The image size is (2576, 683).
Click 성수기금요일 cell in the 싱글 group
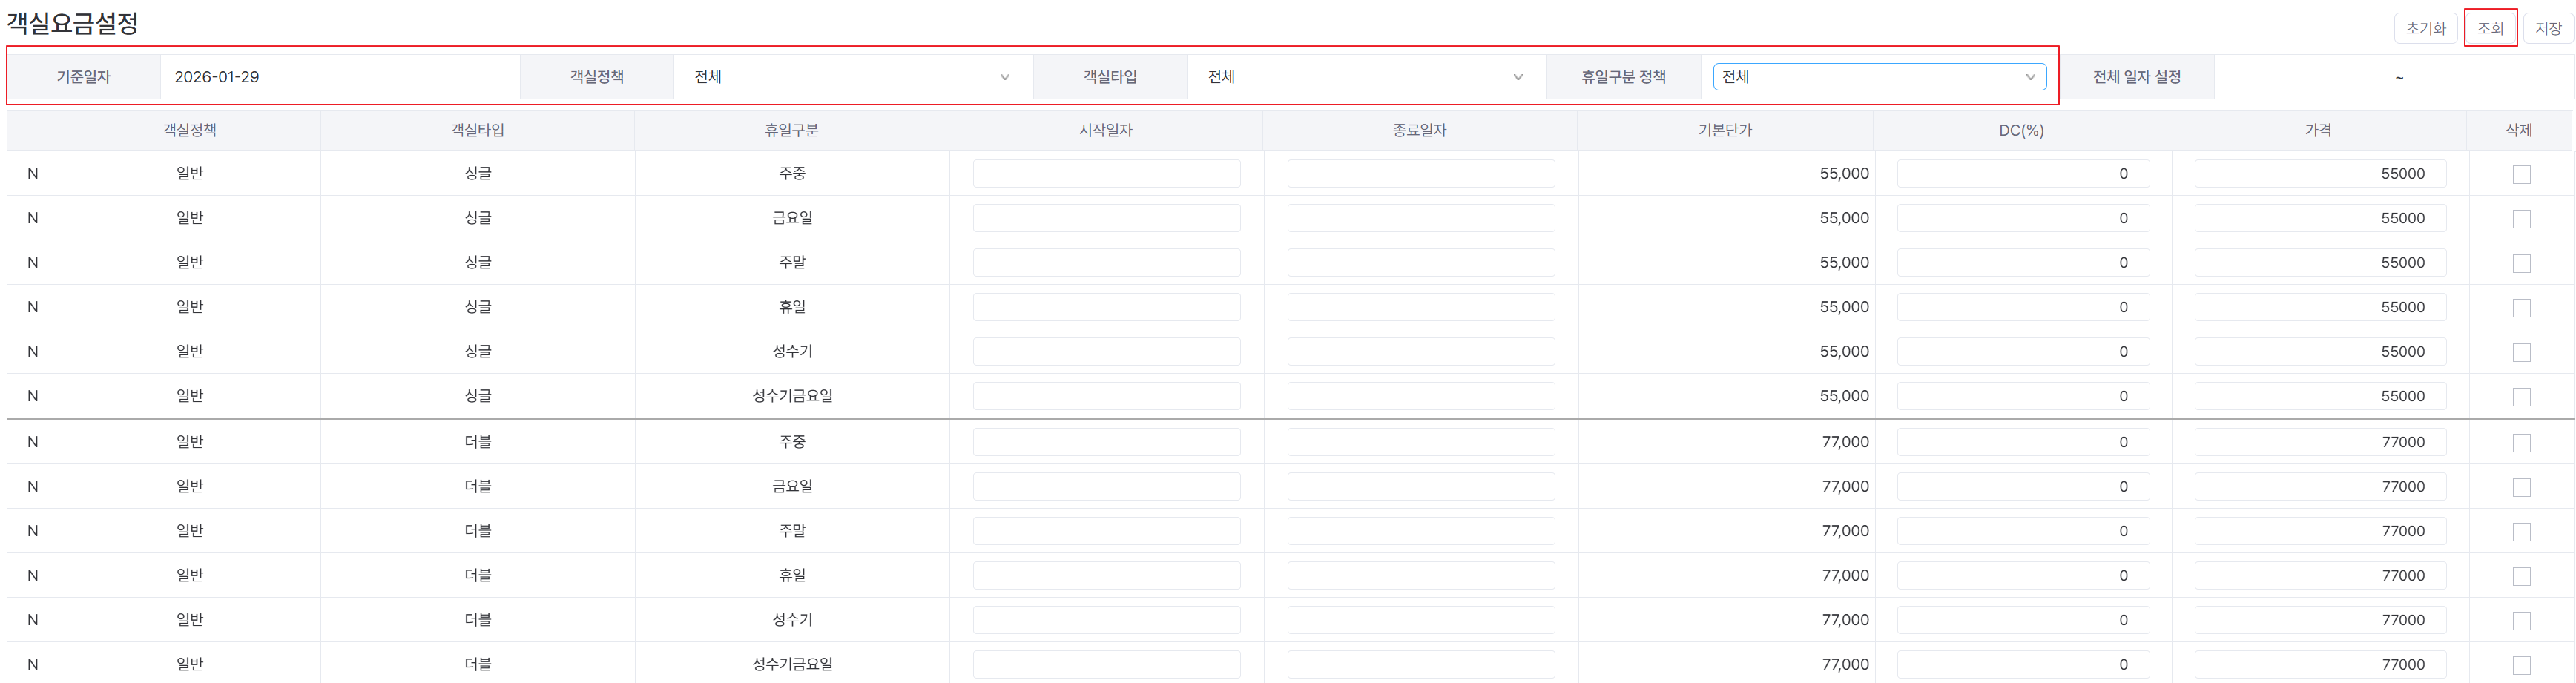coord(792,396)
